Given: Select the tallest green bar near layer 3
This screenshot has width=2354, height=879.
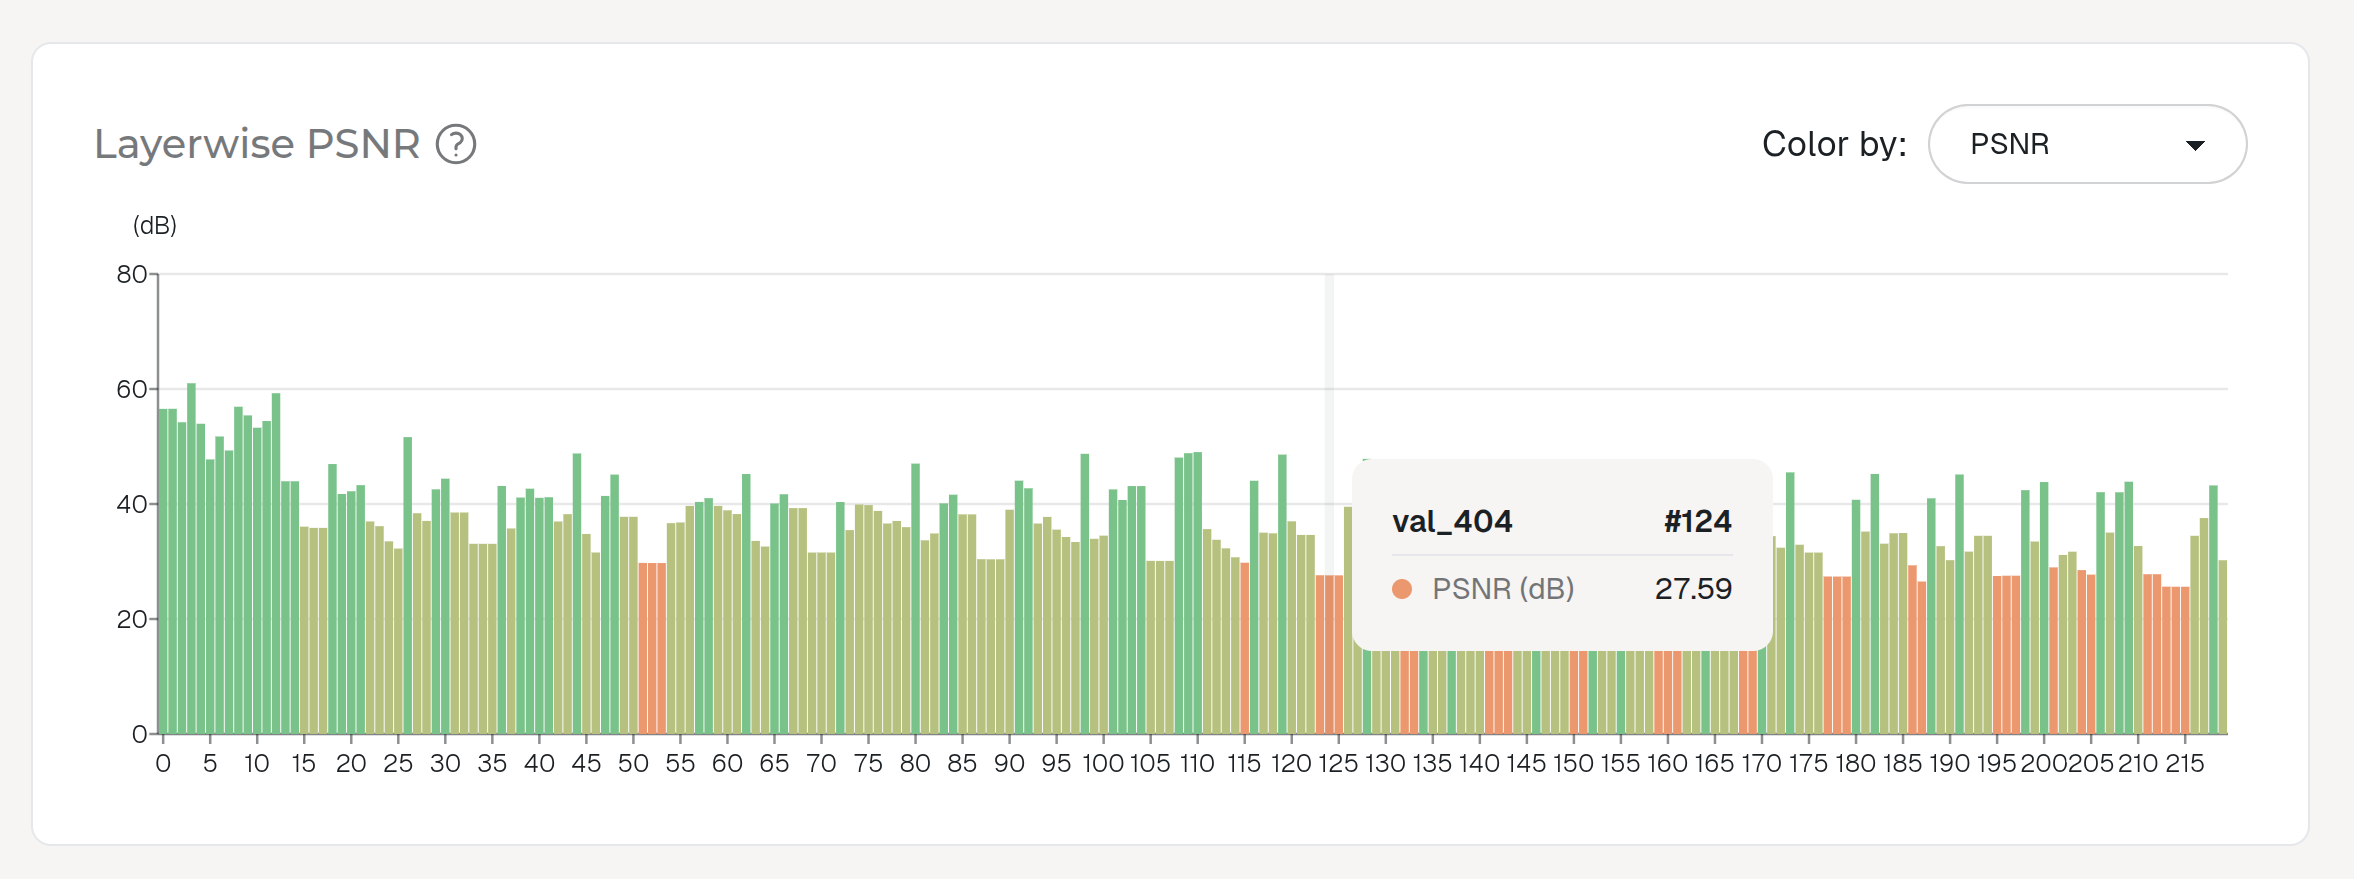Looking at the screenshot, I should [x=191, y=558].
